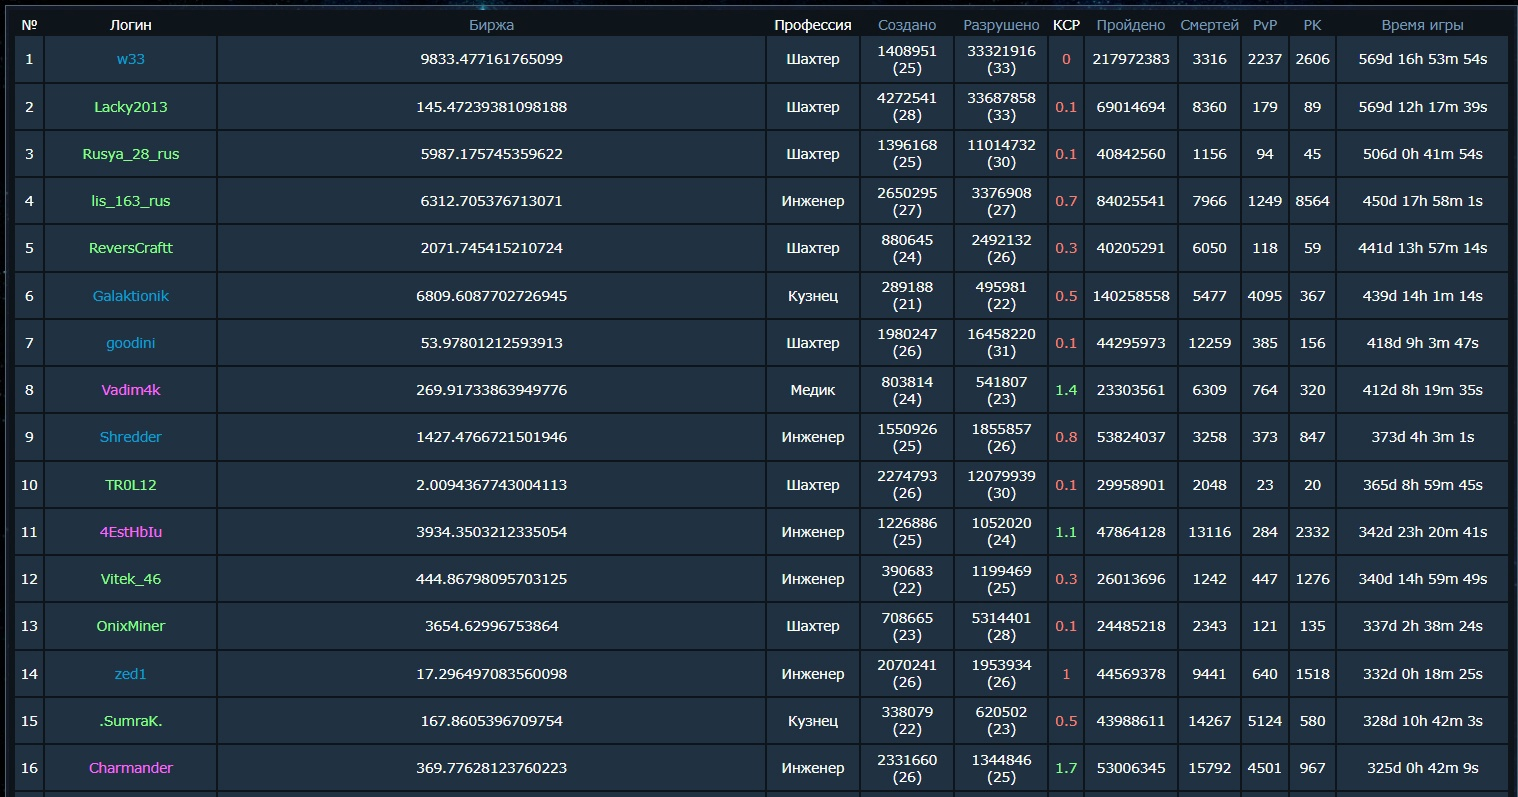Click the Профессия column header
The height and width of the screenshot is (797, 1518).
(x=813, y=25)
